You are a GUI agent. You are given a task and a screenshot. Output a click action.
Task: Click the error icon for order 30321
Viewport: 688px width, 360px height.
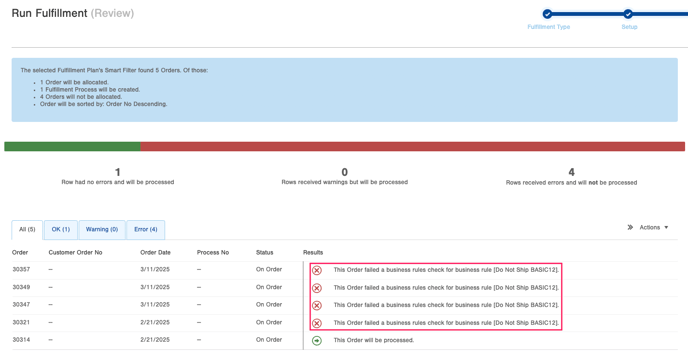pos(317,323)
